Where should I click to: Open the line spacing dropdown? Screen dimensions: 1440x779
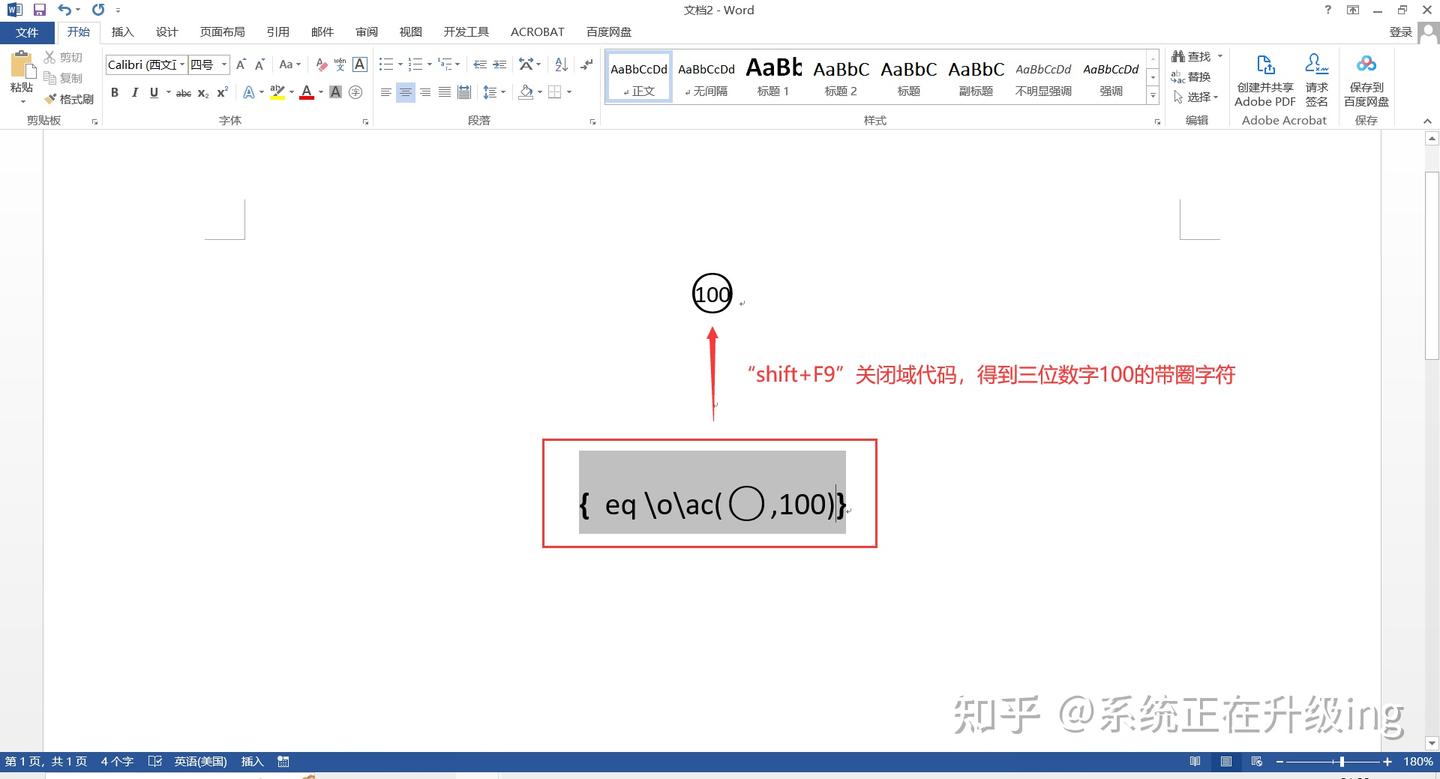494,92
